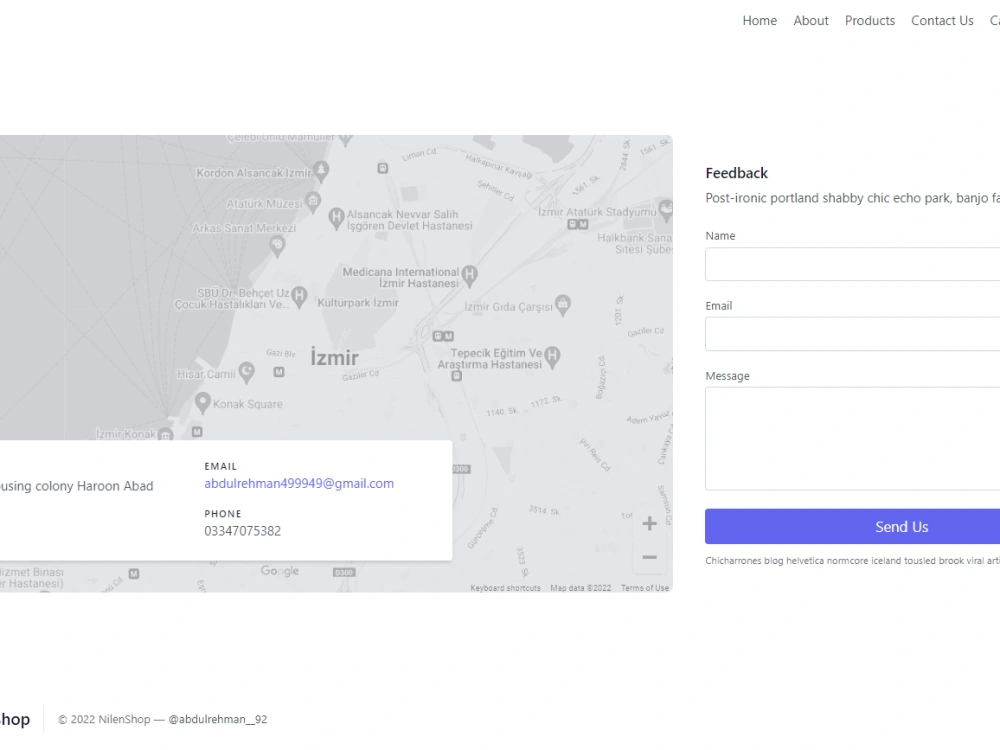Screen dimensions: 1000x750
Task: Navigate to the About page
Action: point(811,20)
